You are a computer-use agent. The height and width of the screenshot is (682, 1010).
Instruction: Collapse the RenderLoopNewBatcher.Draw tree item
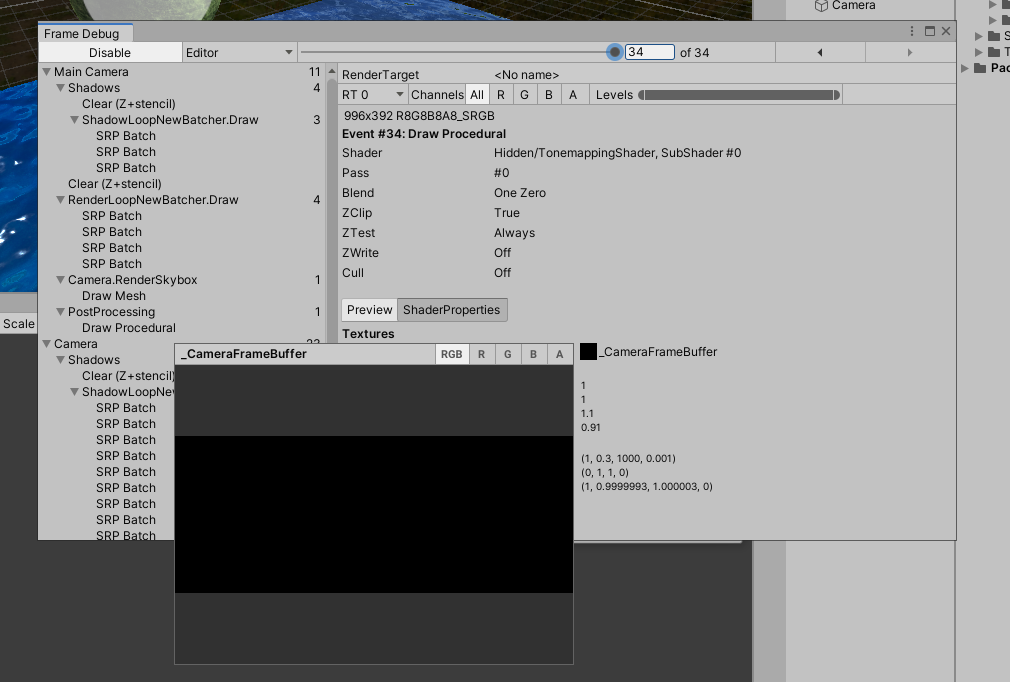61,199
